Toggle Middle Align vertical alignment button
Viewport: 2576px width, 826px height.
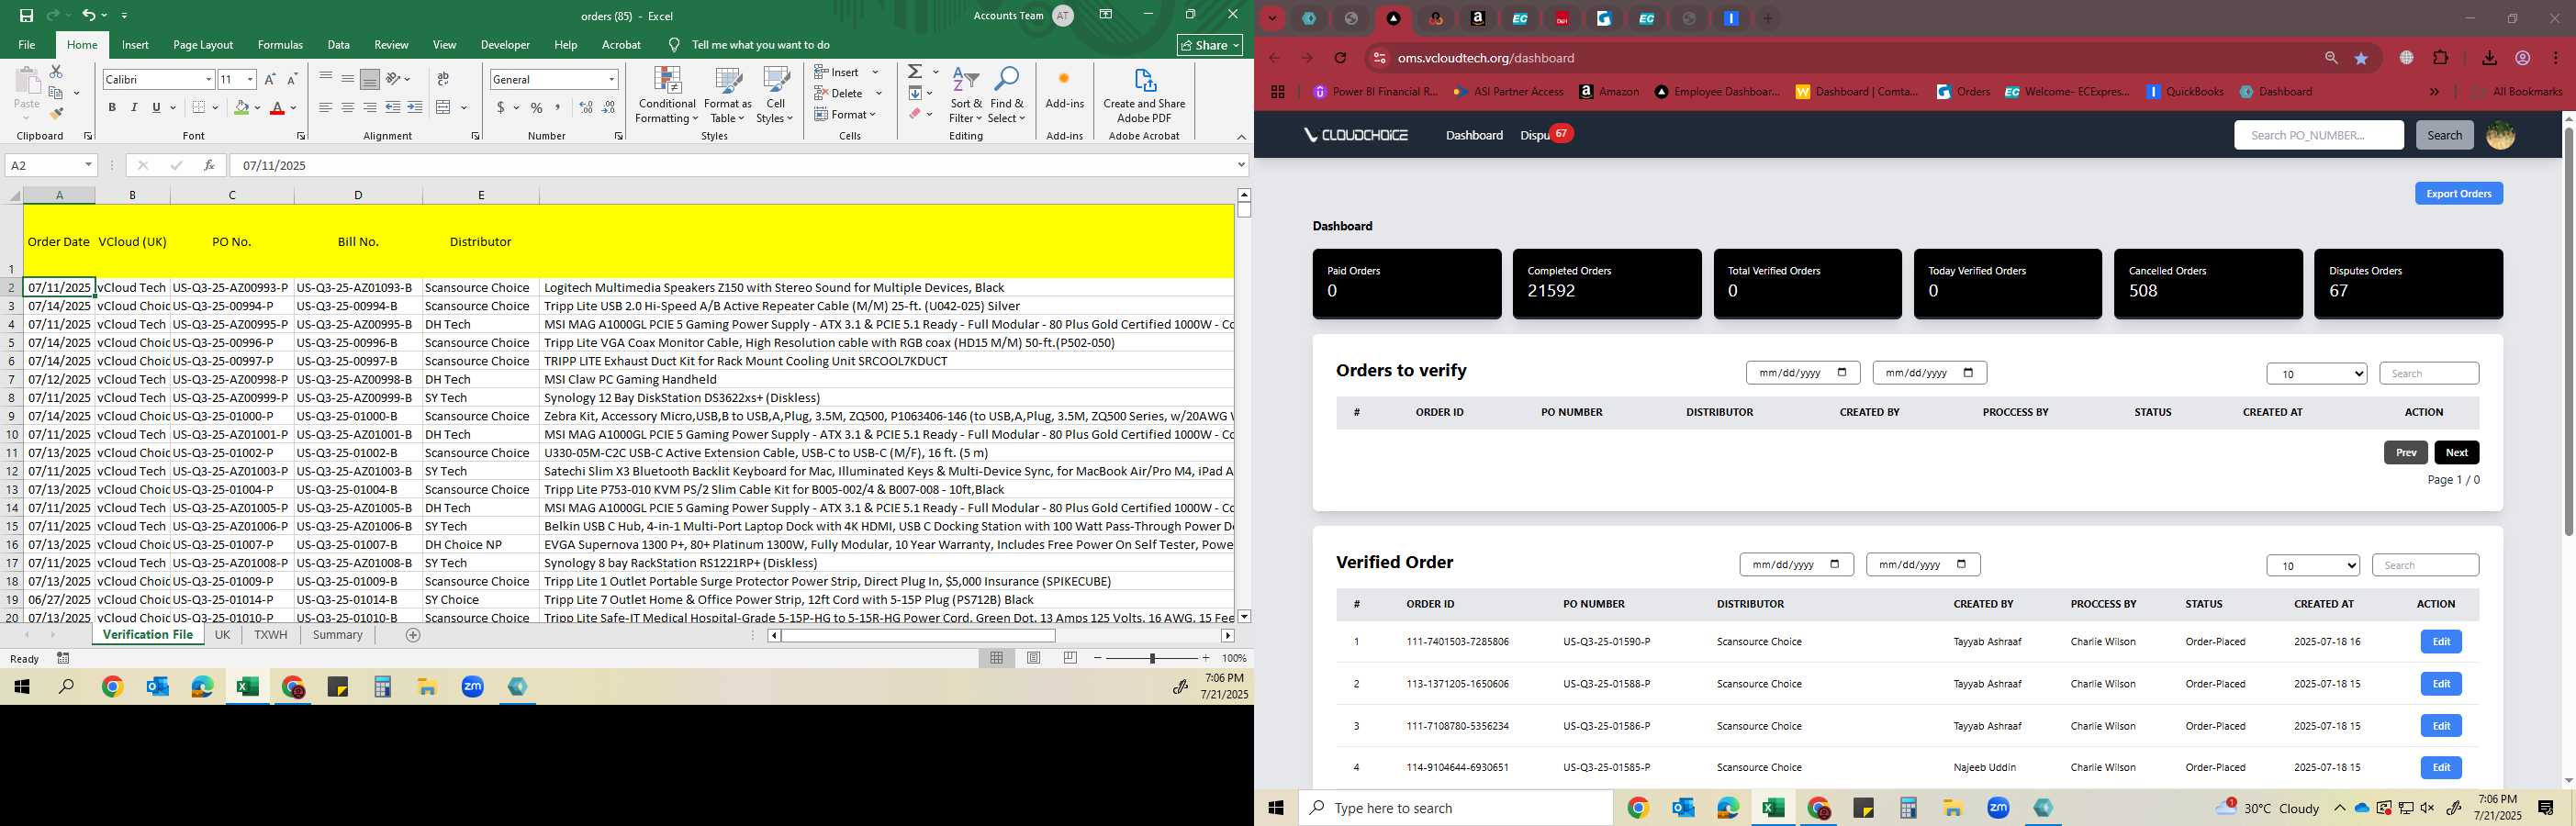(347, 79)
